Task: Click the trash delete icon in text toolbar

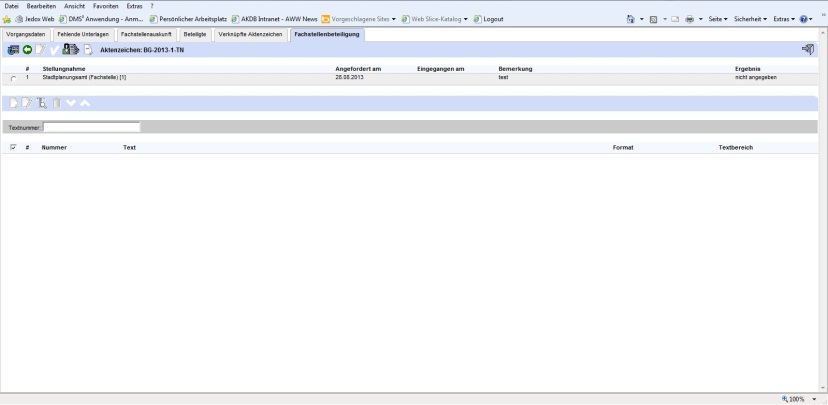Action: 57,103
